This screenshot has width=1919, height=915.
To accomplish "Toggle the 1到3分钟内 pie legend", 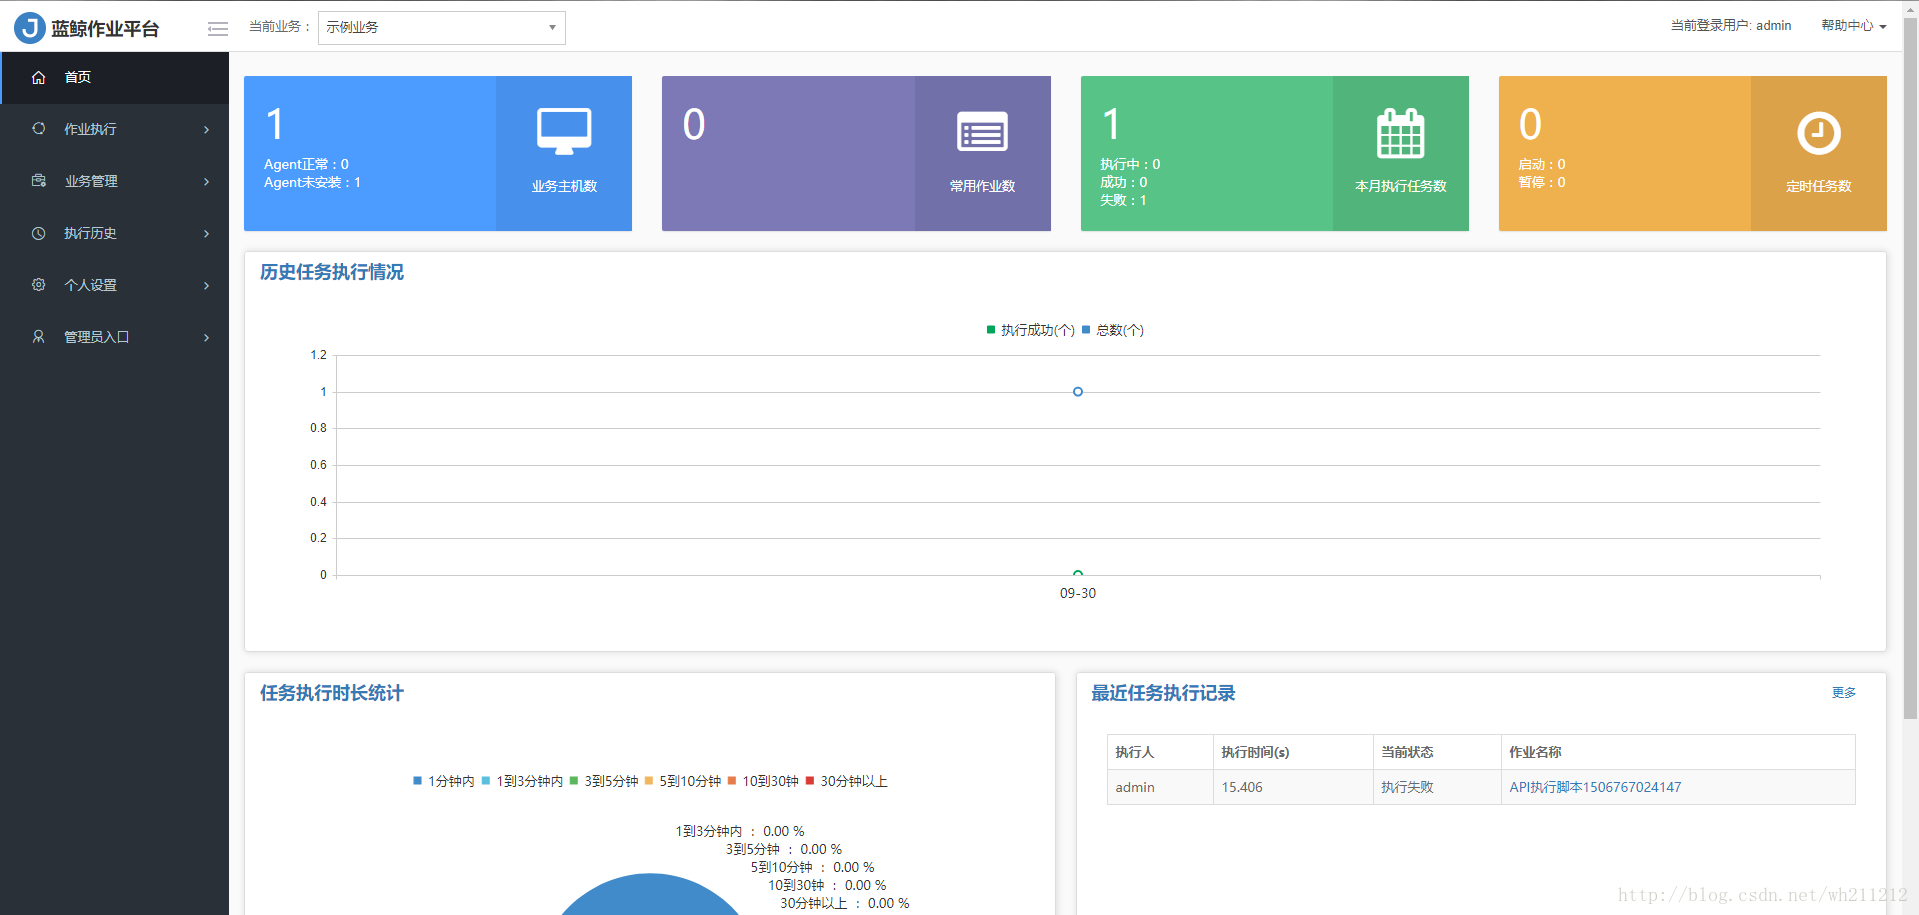I will (522, 781).
